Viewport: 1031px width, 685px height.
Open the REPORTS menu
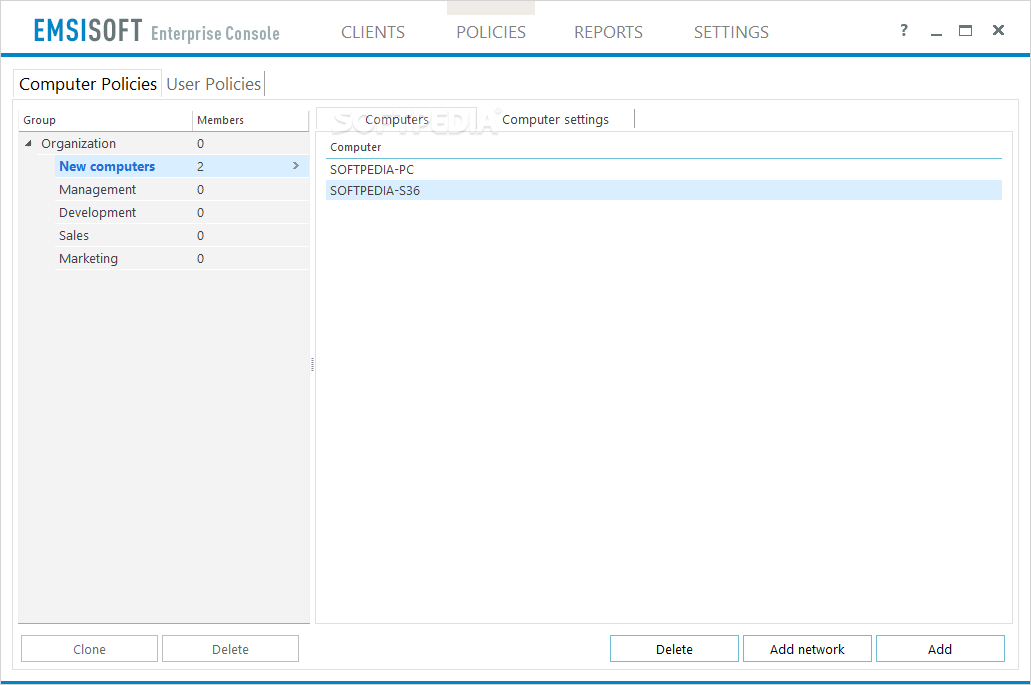coord(608,32)
